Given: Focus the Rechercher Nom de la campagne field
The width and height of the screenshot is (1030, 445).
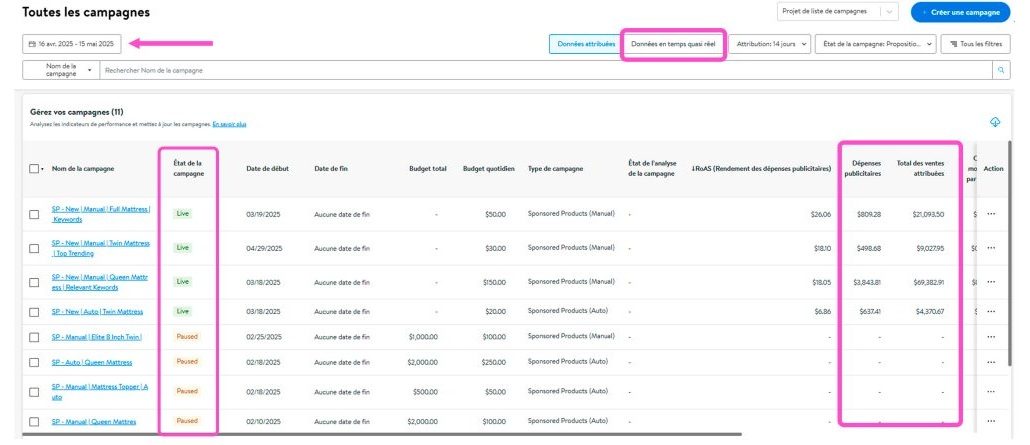Looking at the screenshot, I should click(545, 70).
